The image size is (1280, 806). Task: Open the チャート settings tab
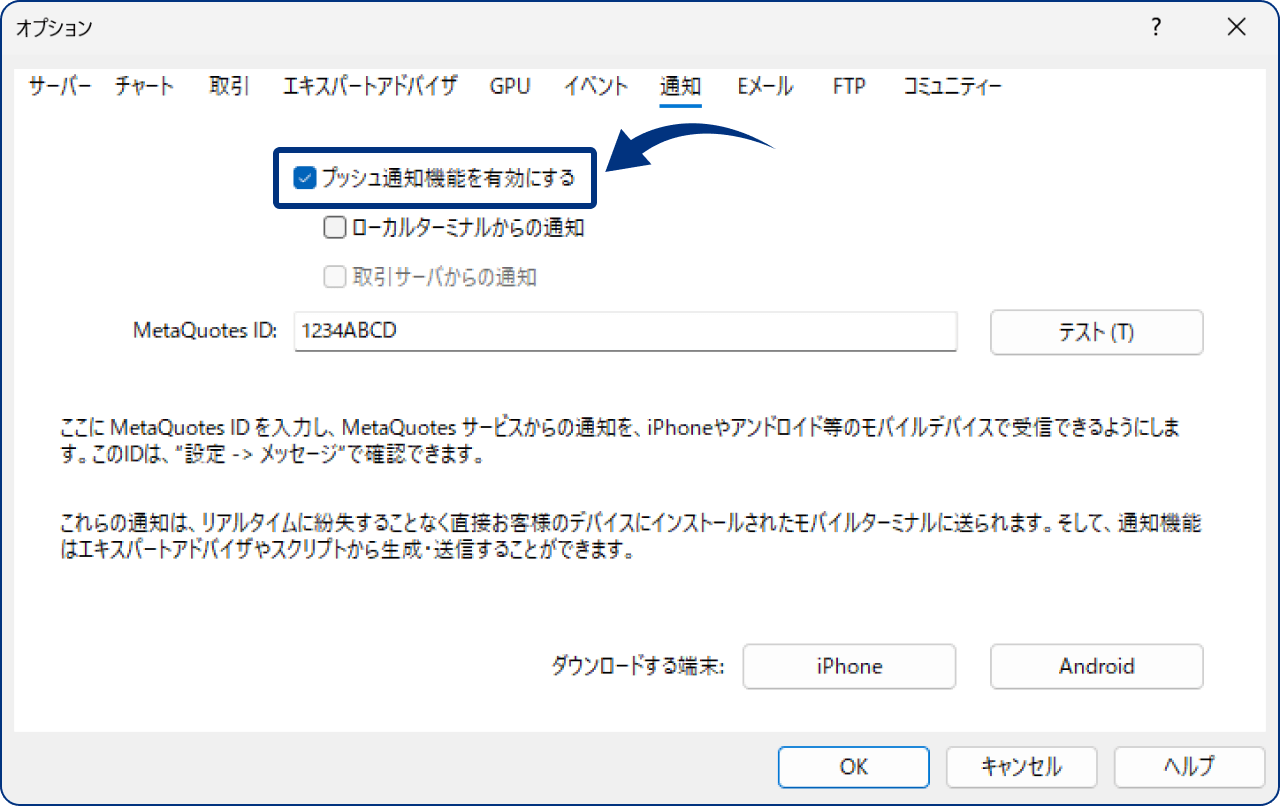point(143,87)
